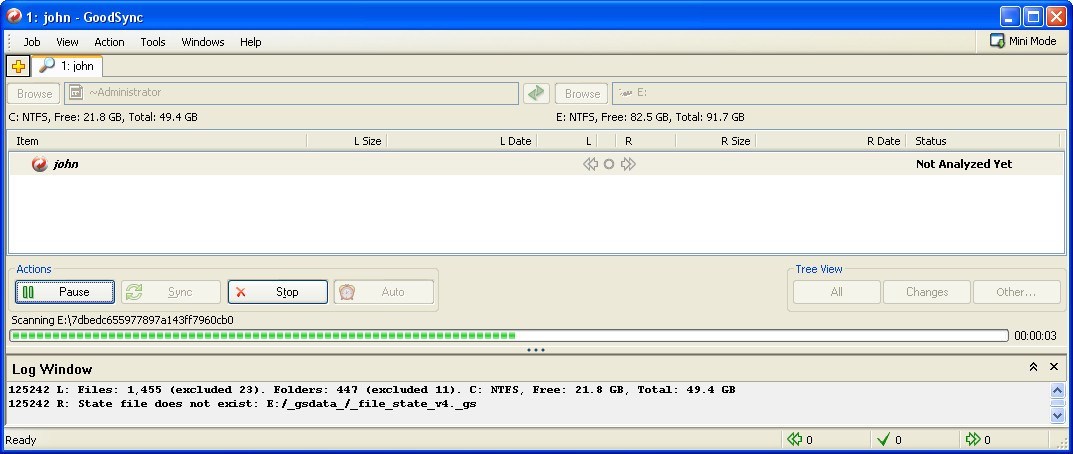Click the elapsed time 00:00:03

tap(1035, 336)
